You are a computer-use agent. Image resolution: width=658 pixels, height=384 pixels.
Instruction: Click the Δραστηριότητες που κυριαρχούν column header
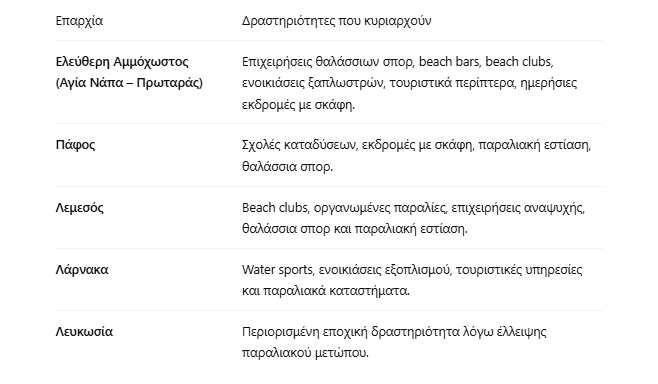(336, 21)
